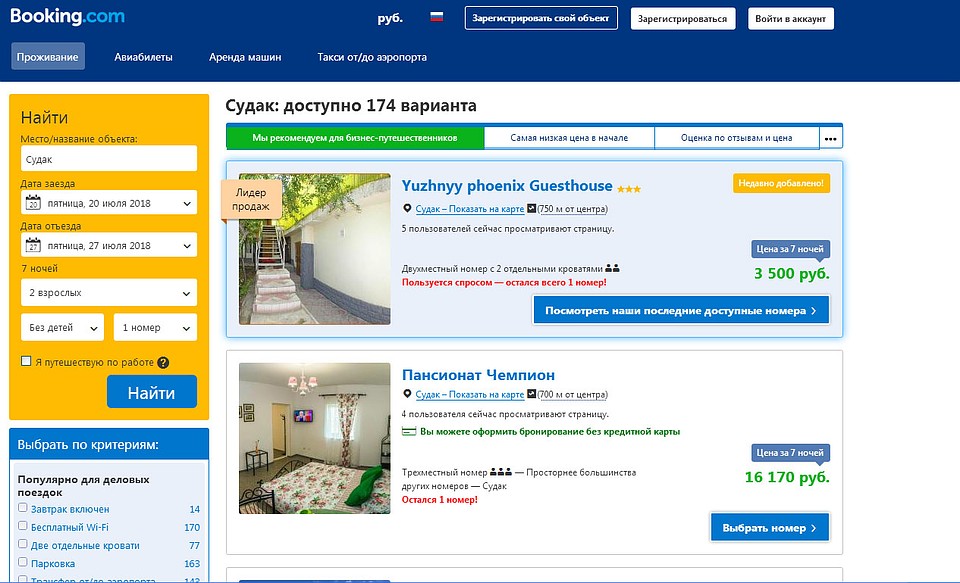The height and width of the screenshot is (583, 960).
Task: Click the destination field containing 'Судак'
Action: tap(109, 159)
